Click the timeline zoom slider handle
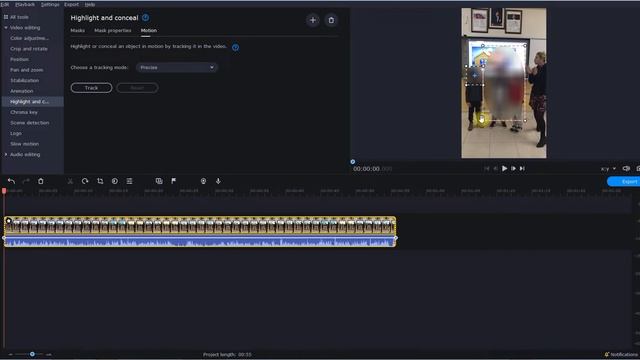Image resolution: width=640 pixels, height=360 pixels. pos(32,354)
